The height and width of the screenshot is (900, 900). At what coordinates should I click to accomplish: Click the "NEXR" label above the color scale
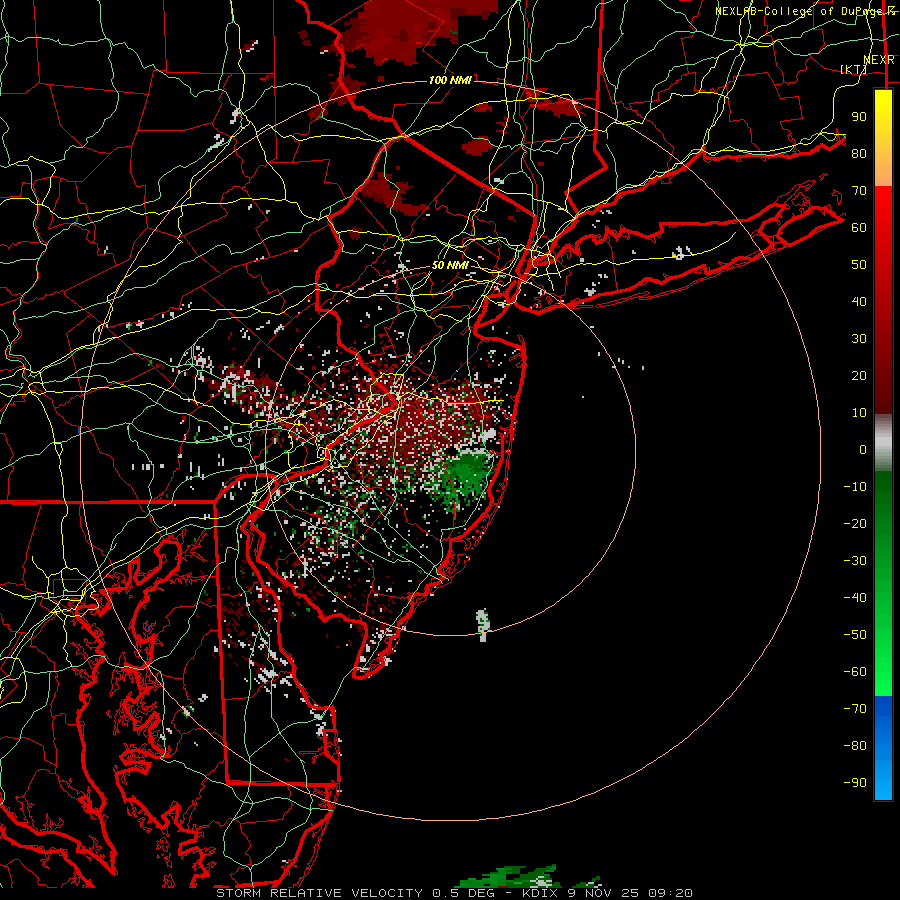point(879,60)
